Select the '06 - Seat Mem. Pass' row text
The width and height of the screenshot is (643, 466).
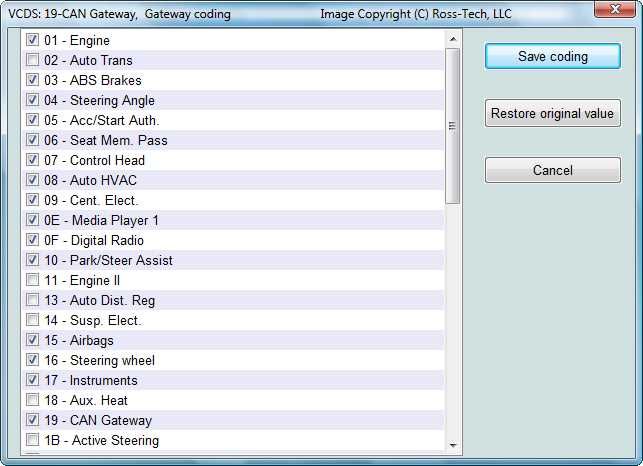106,140
